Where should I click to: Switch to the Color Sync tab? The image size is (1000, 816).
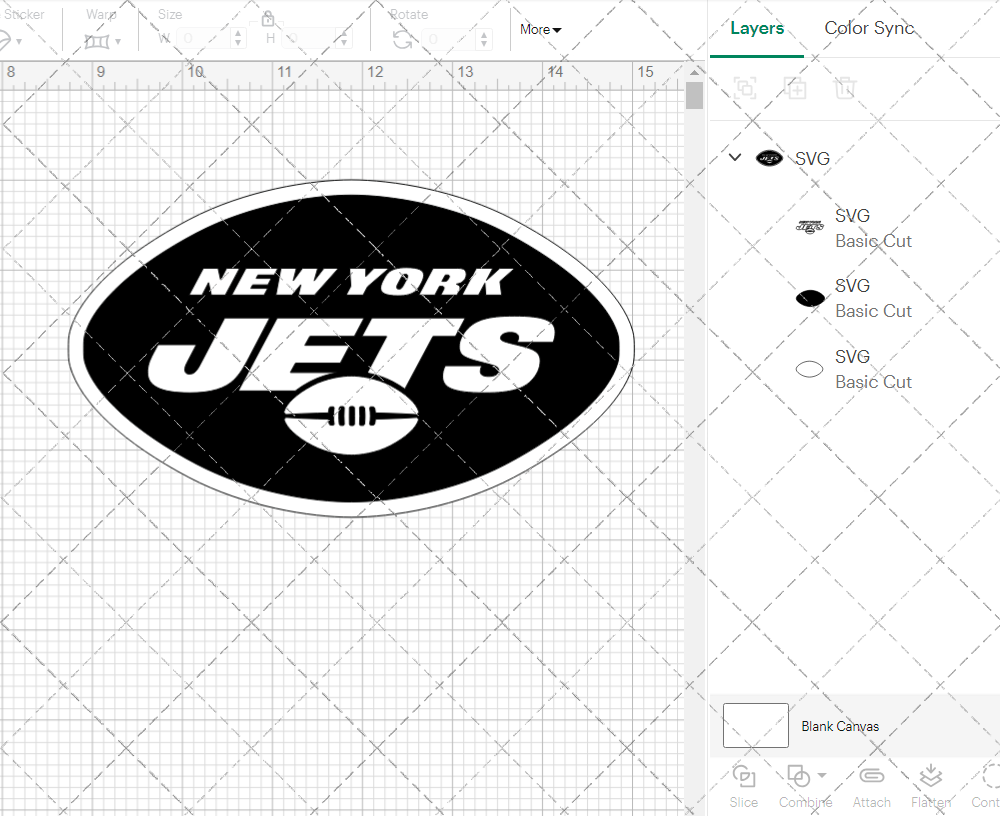(869, 28)
